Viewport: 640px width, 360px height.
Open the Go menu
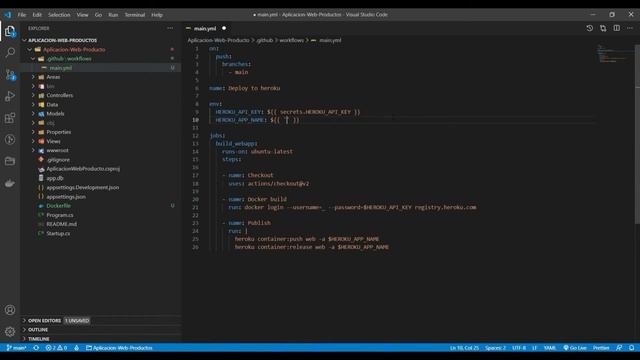pyautogui.click(x=98, y=15)
